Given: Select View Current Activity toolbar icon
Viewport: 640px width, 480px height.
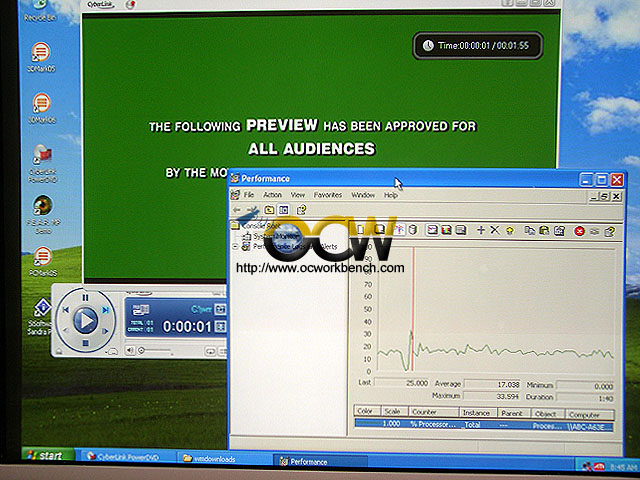Looking at the screenshot, I should click(x=399, y=230).
